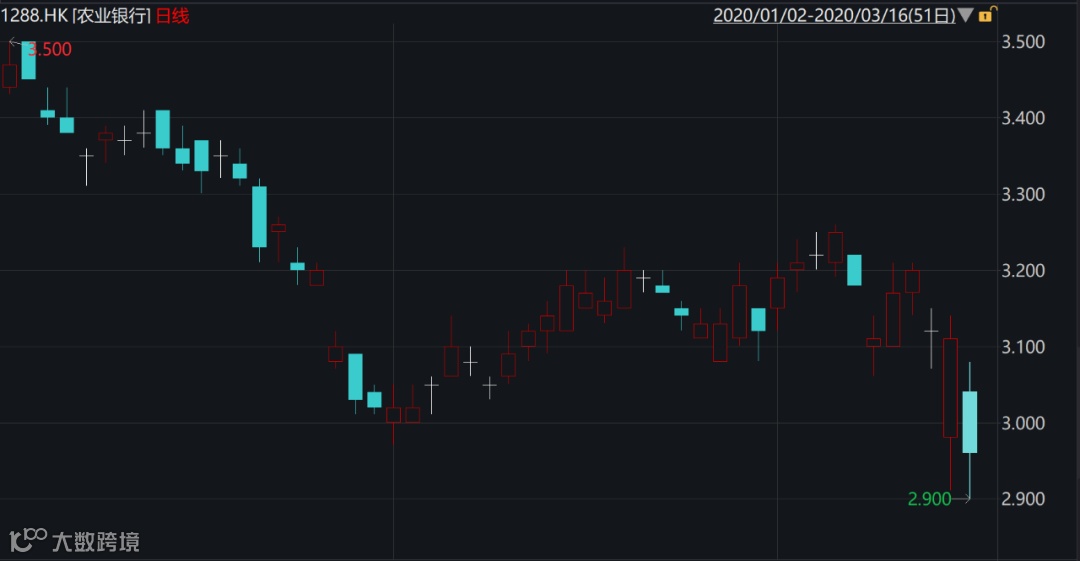1080x561 pixels.
Task: Click the 3.400 axis label
Action: click(1023, 118)
